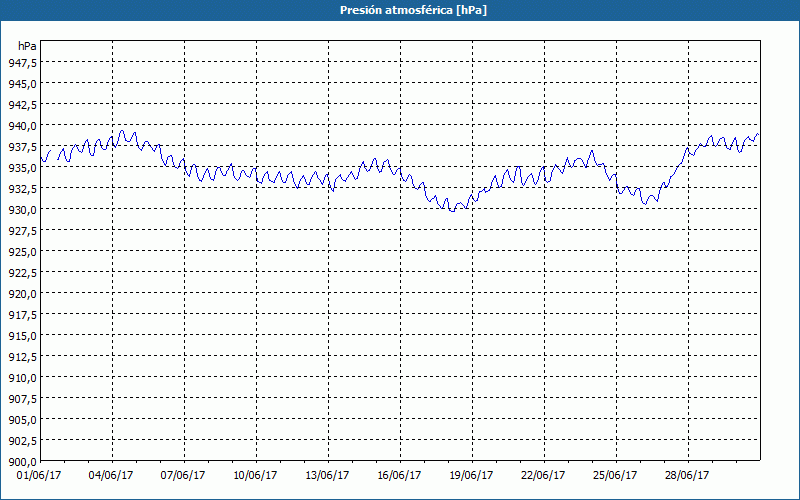Select the 942,5 y-axis label
Viewport: 800px width, 500px height.
pyautogui.click(x=22, y=105)
